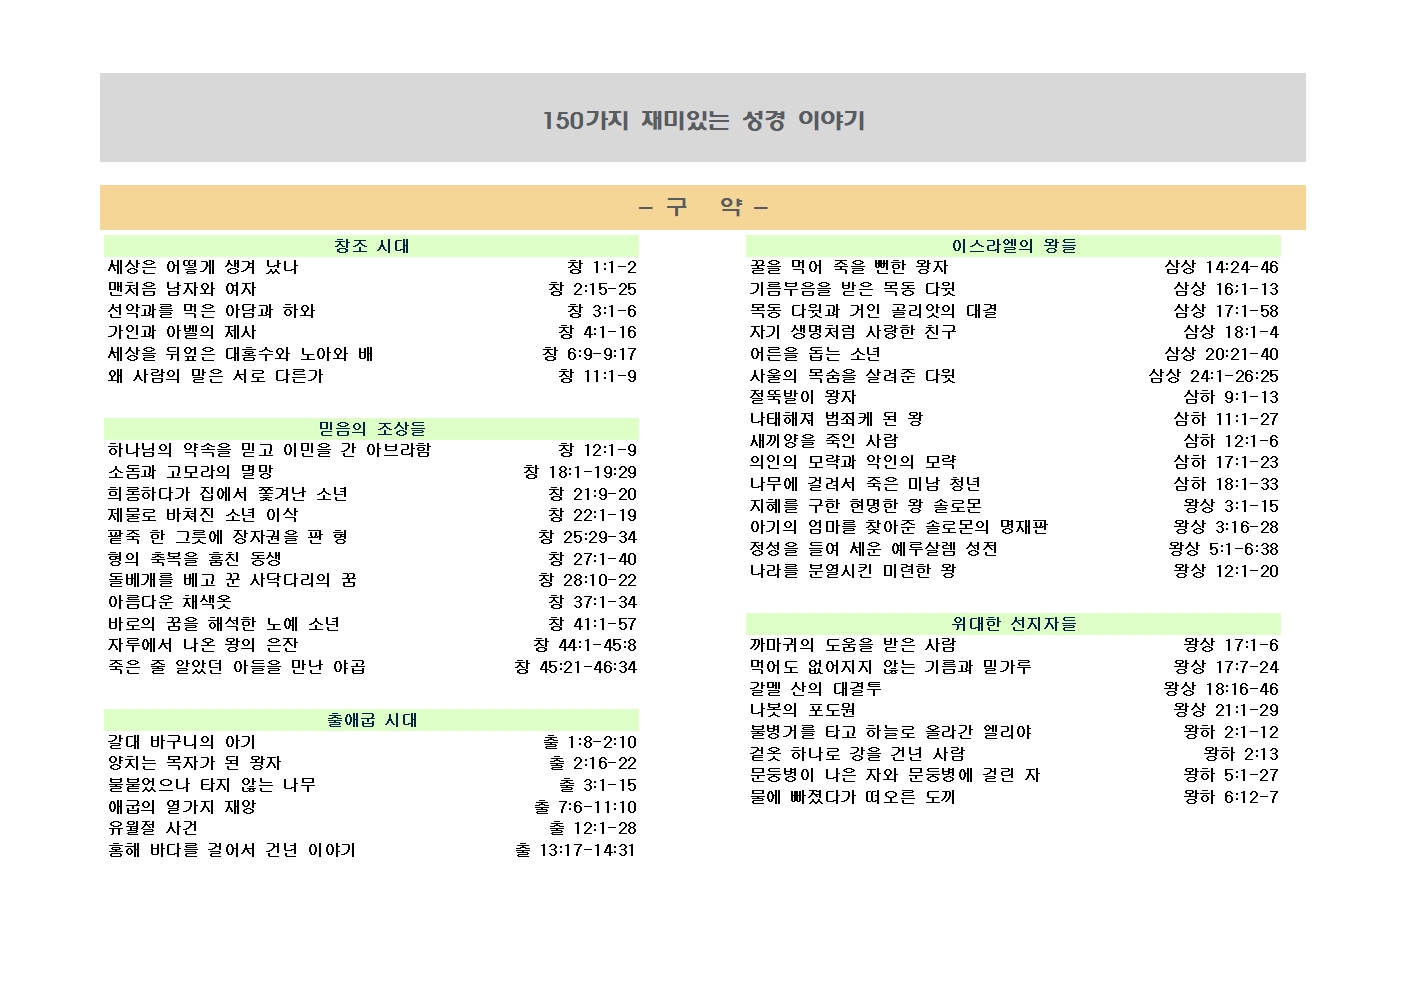This screenshot has height=992, width=1403.
Task: Click '목동 다윗과 거인 골리앗의 대결'
Action: [874, 311]
